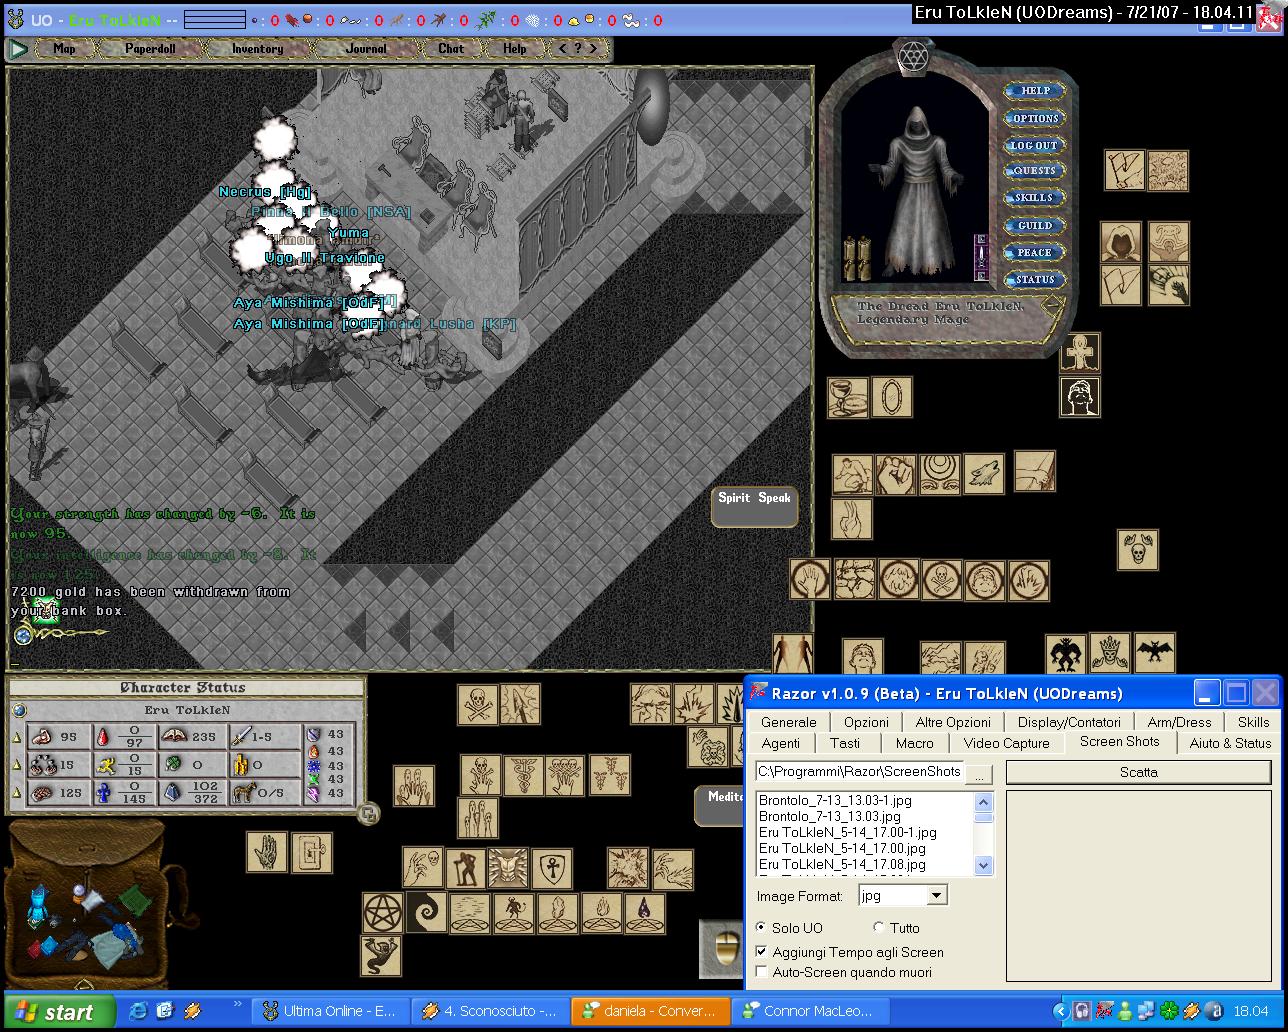Click the pentagram spell icon
This screenshot has width=1288, height=1032.
pyautogui.click(x=382, y=913)
